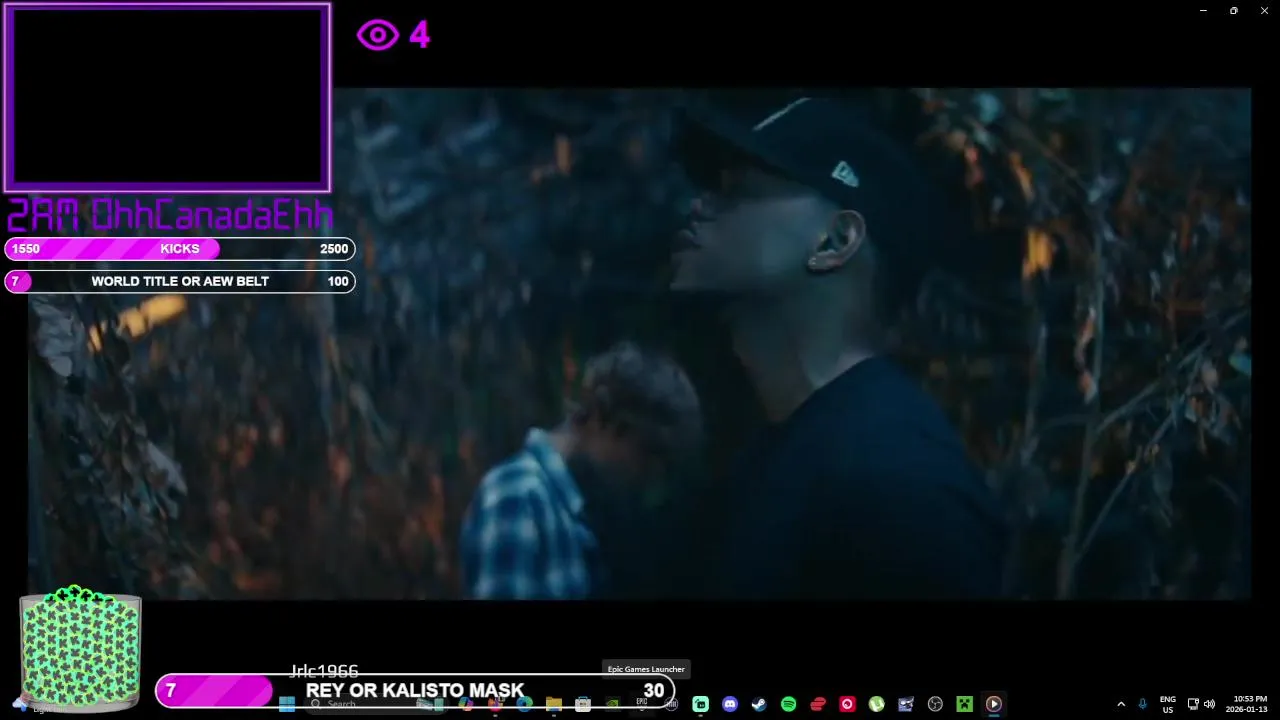
Task: Click the microphone tray icon
Action: pyautogui.click(x=1142, y=704)
